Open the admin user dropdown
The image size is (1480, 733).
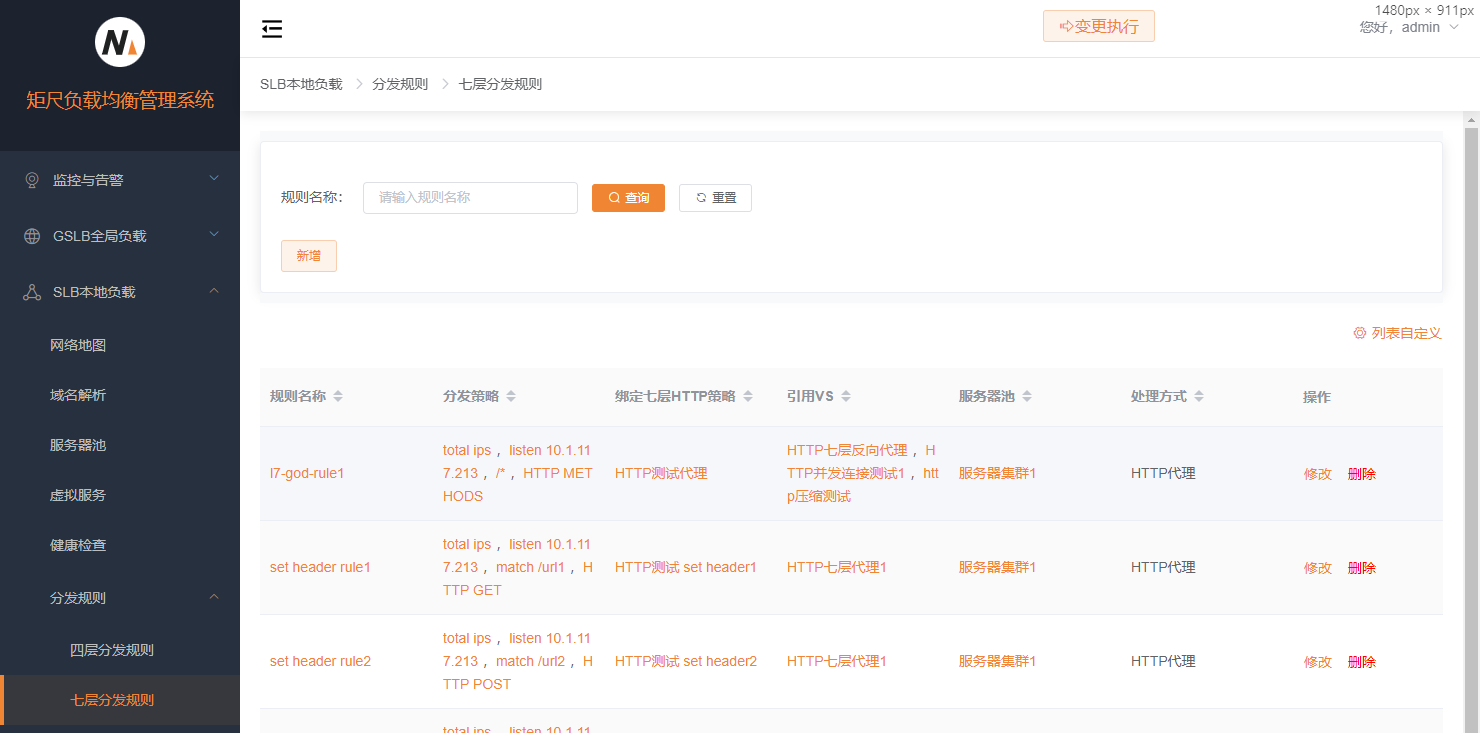coord(1409,28)
